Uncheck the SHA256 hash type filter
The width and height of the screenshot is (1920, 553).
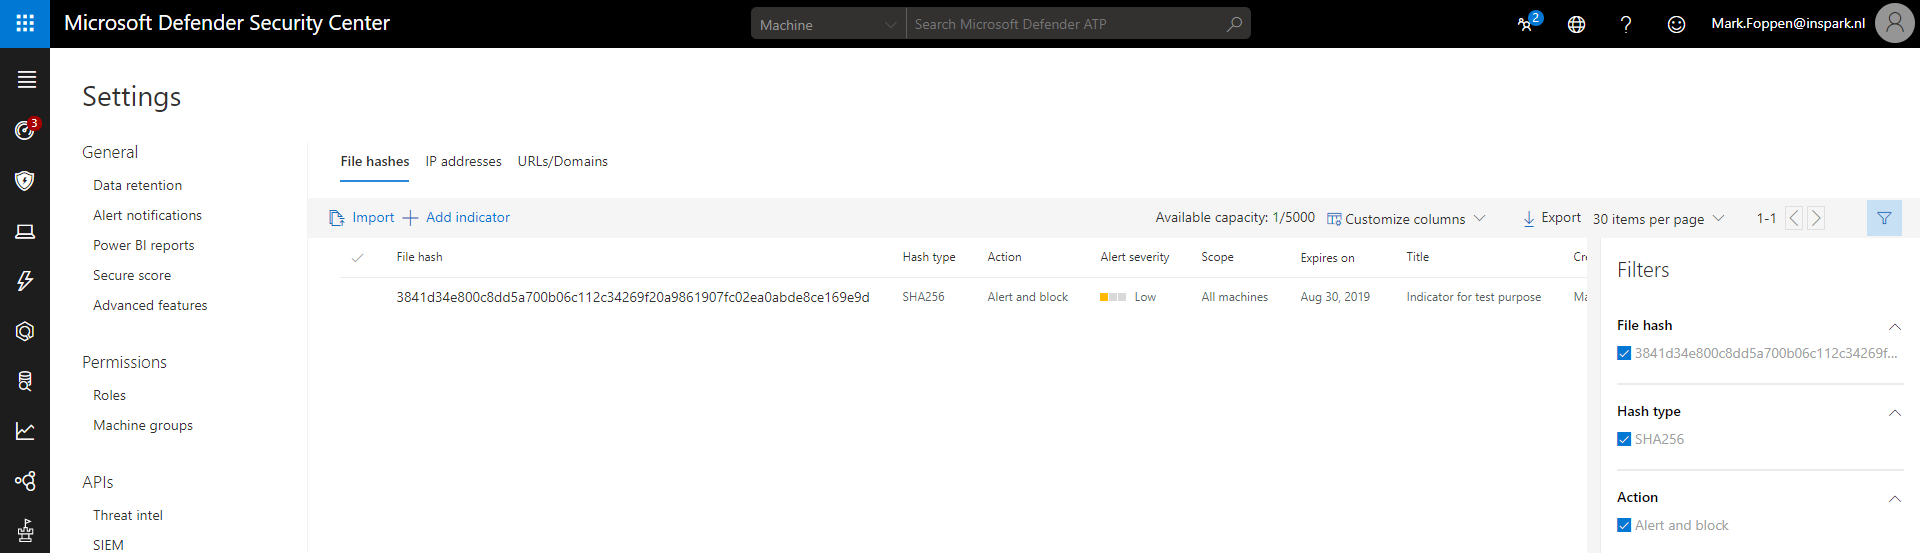(x=1624, y=439)
